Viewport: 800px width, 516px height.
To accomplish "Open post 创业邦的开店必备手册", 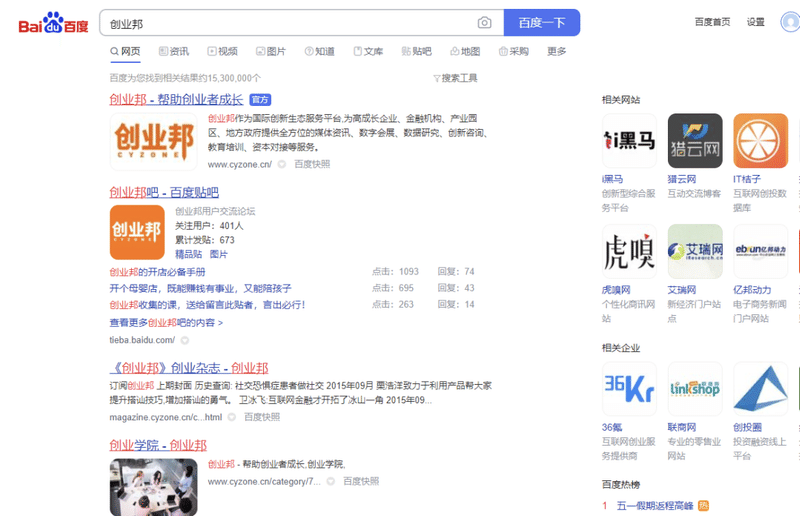I will tap(157, 272).
